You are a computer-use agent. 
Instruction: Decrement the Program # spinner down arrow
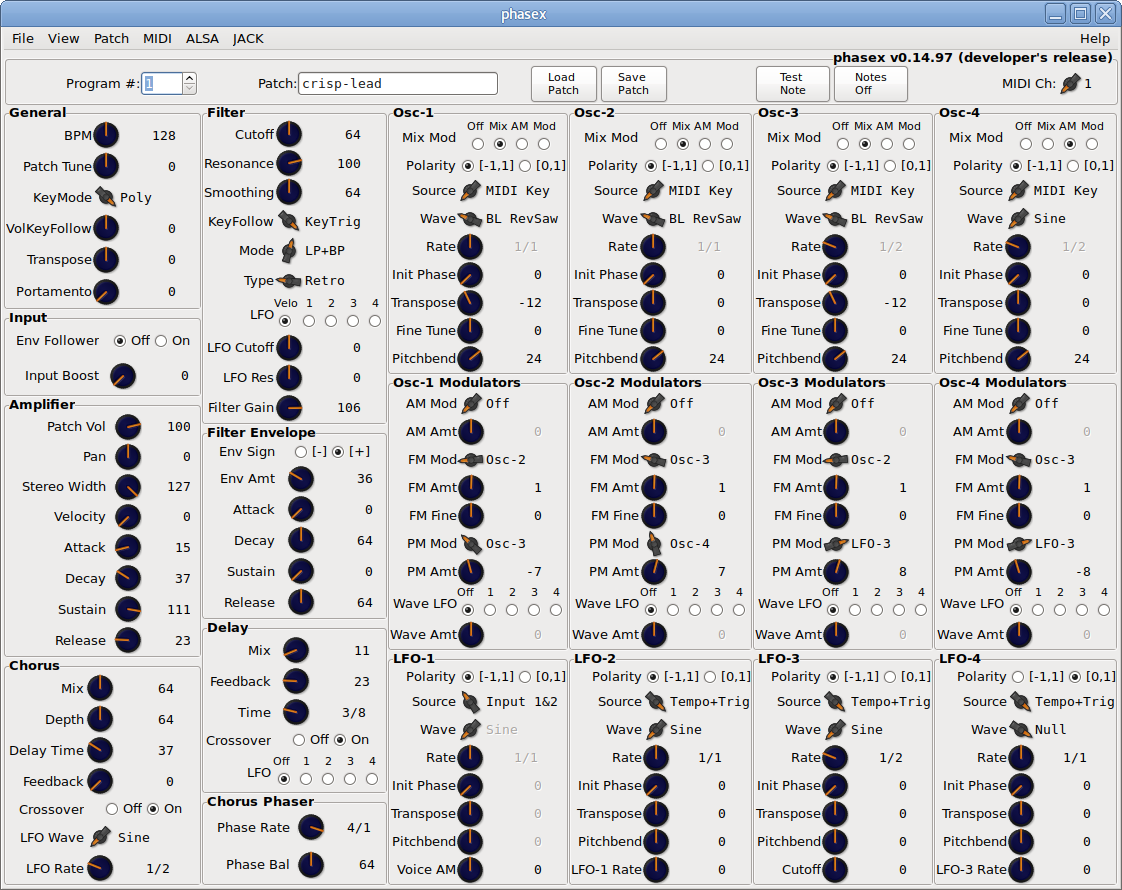point(190,88)
